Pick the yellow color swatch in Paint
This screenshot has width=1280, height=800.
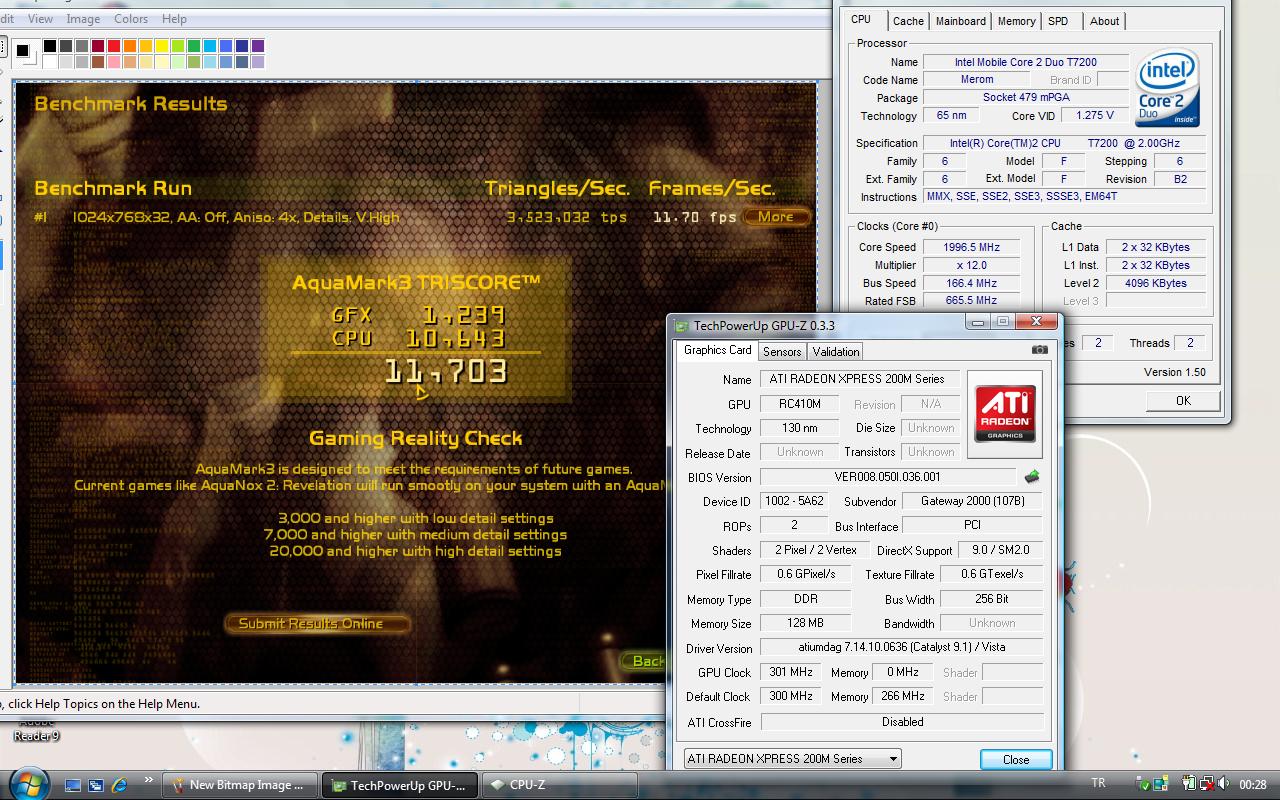click(x=162, y=46)
